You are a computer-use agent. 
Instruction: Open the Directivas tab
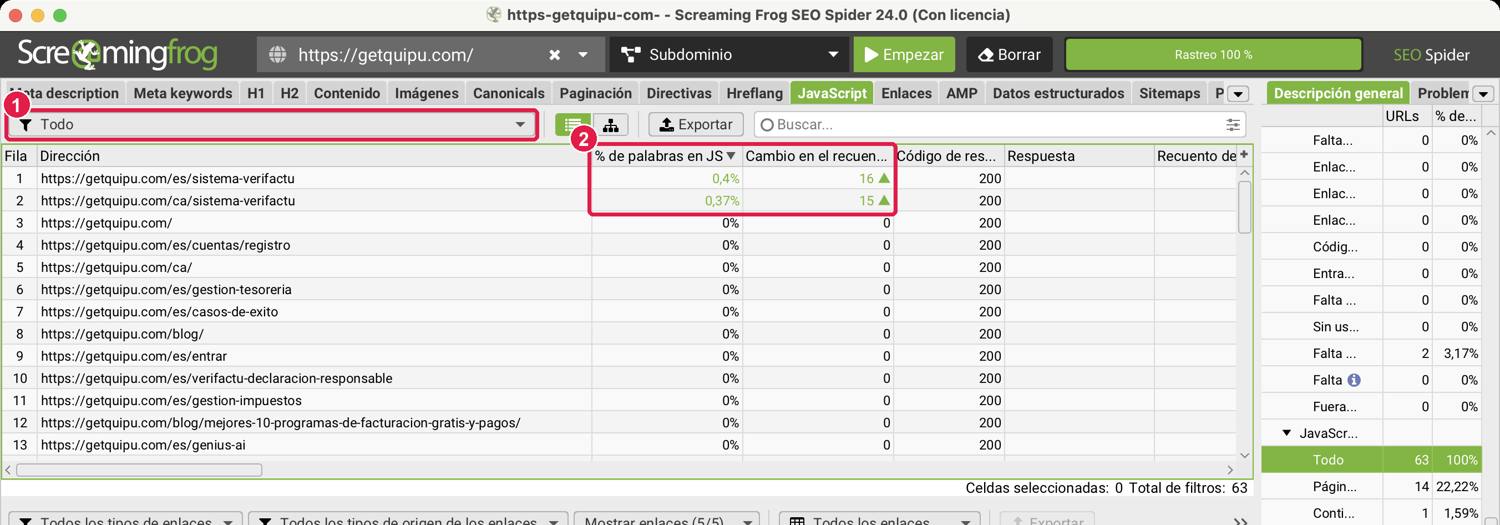679,93
